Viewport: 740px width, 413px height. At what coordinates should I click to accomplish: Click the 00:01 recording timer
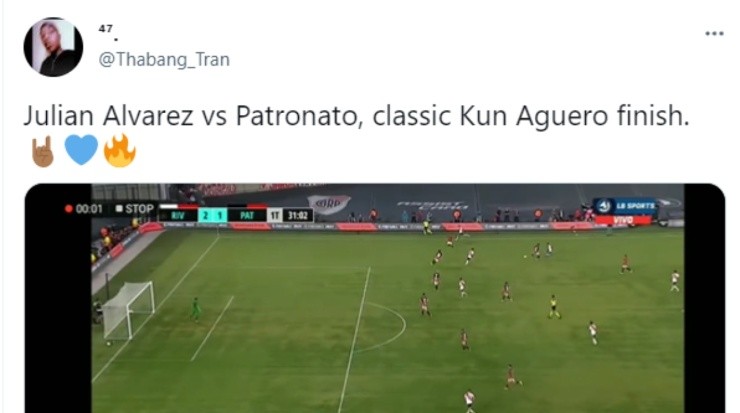point(89,209)
